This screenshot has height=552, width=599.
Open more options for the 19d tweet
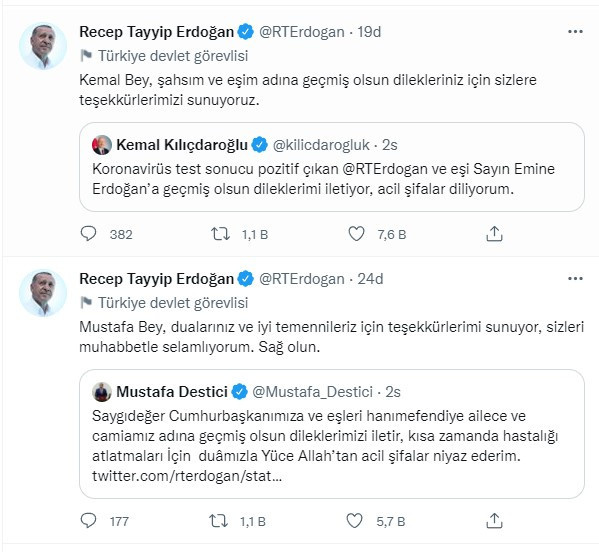(x=575, y=31)
